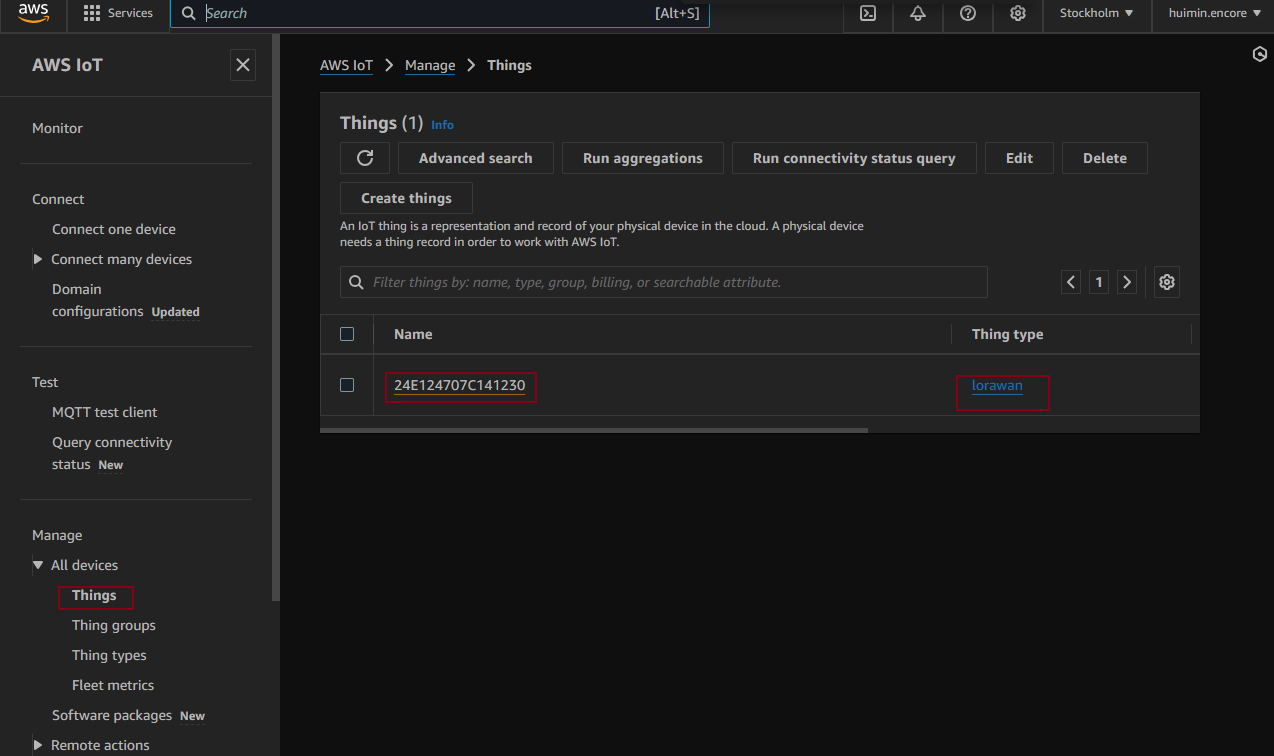Sort by the Name column header
Screen dimensions: 1274x756
(413, 334)
